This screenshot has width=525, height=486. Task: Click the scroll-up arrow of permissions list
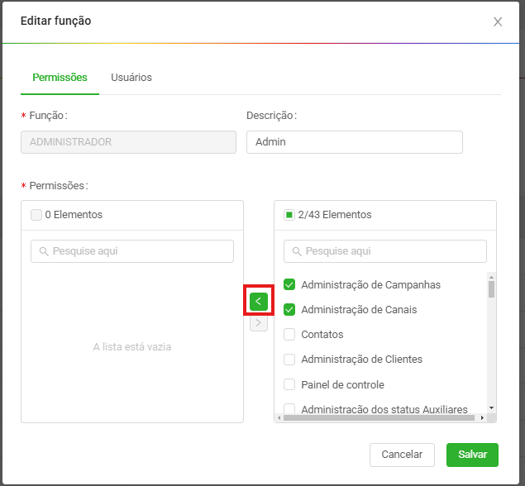[x=491, y=277]
